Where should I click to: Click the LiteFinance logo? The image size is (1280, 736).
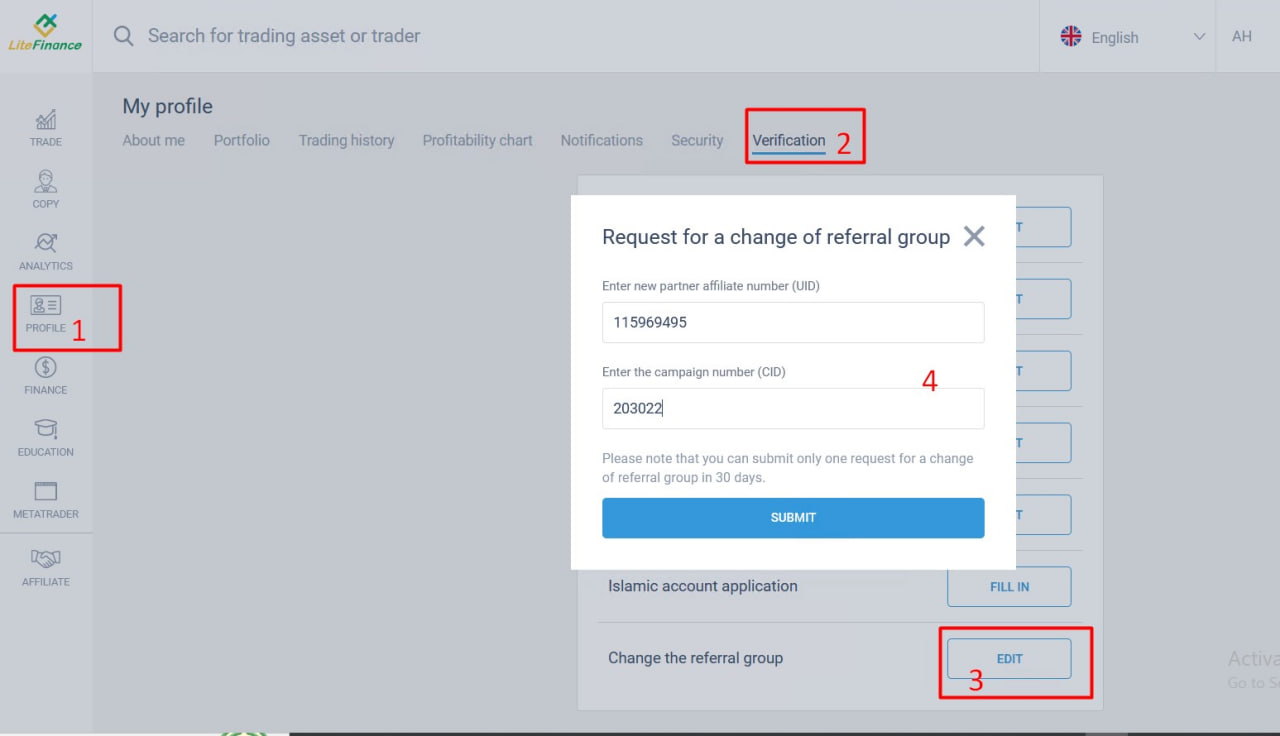[x=45, y=33]
